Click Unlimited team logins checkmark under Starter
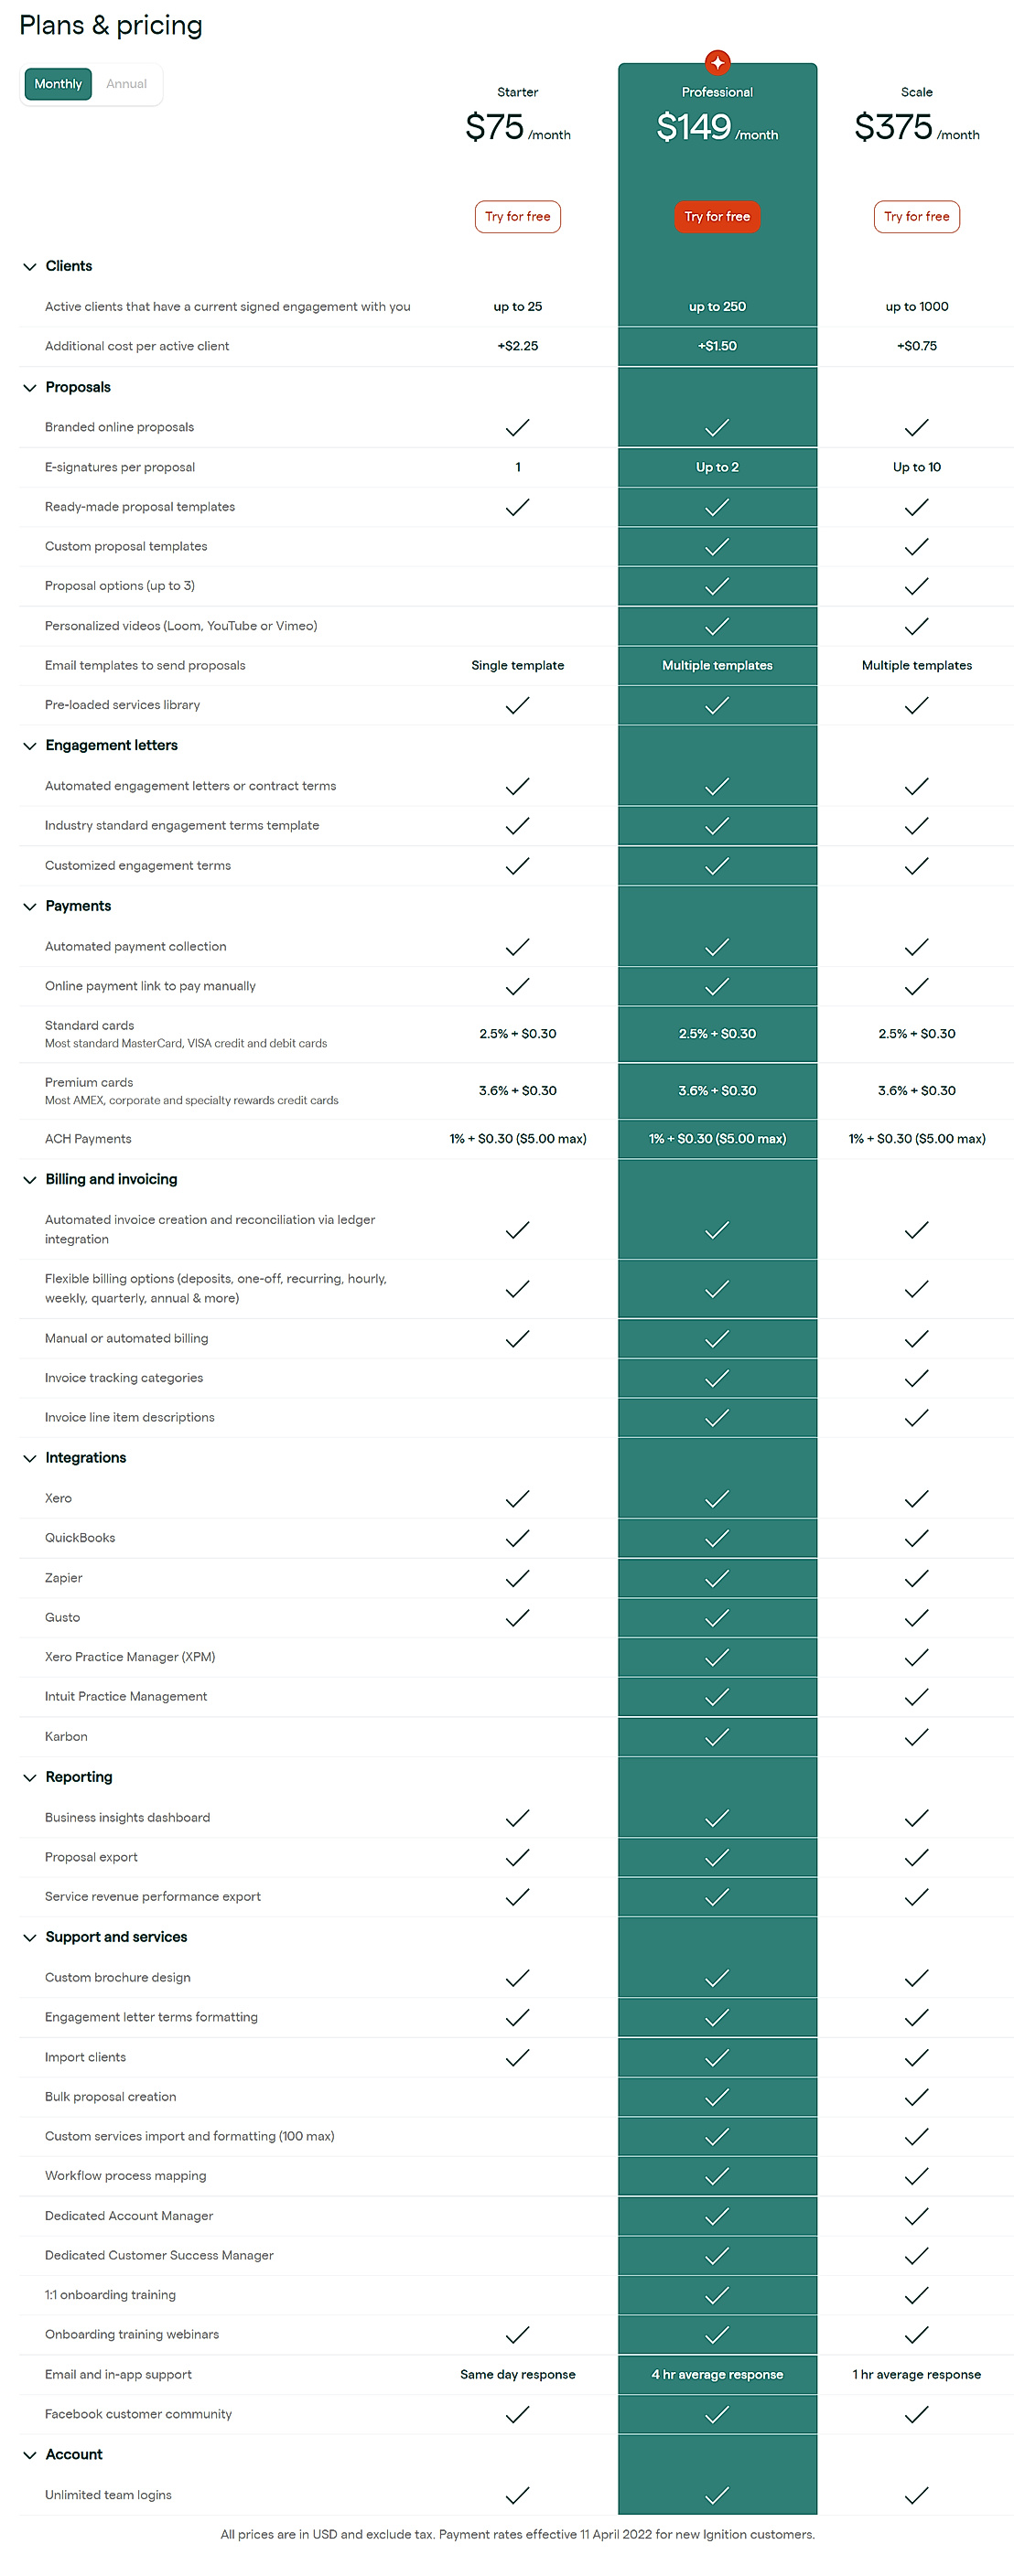Viewport: 1014px width, 2576px height. tap(517, 2496)
